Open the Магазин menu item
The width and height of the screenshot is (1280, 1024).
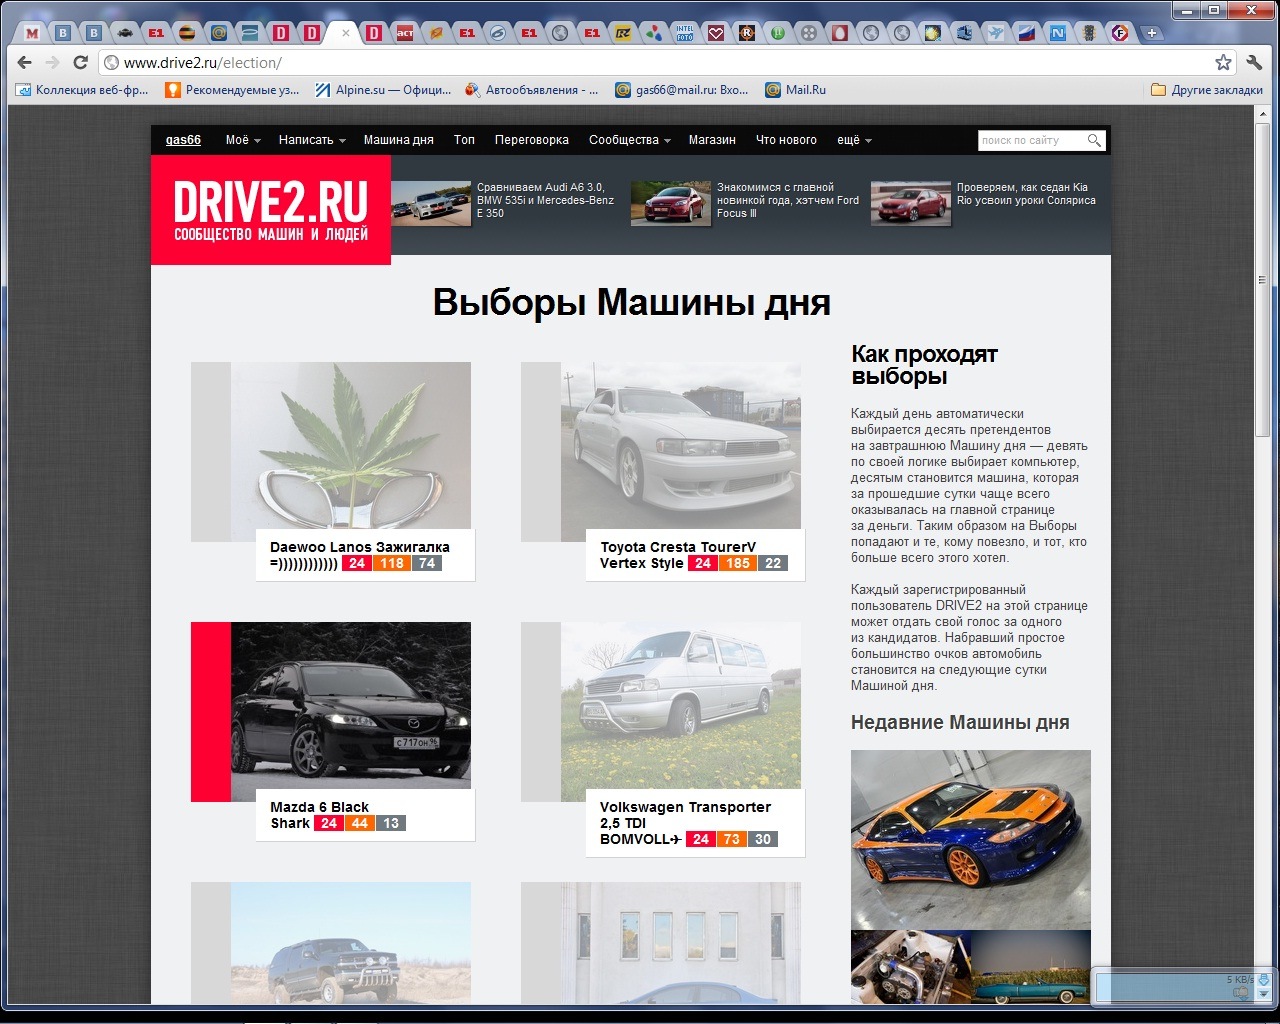pos(712,140)
